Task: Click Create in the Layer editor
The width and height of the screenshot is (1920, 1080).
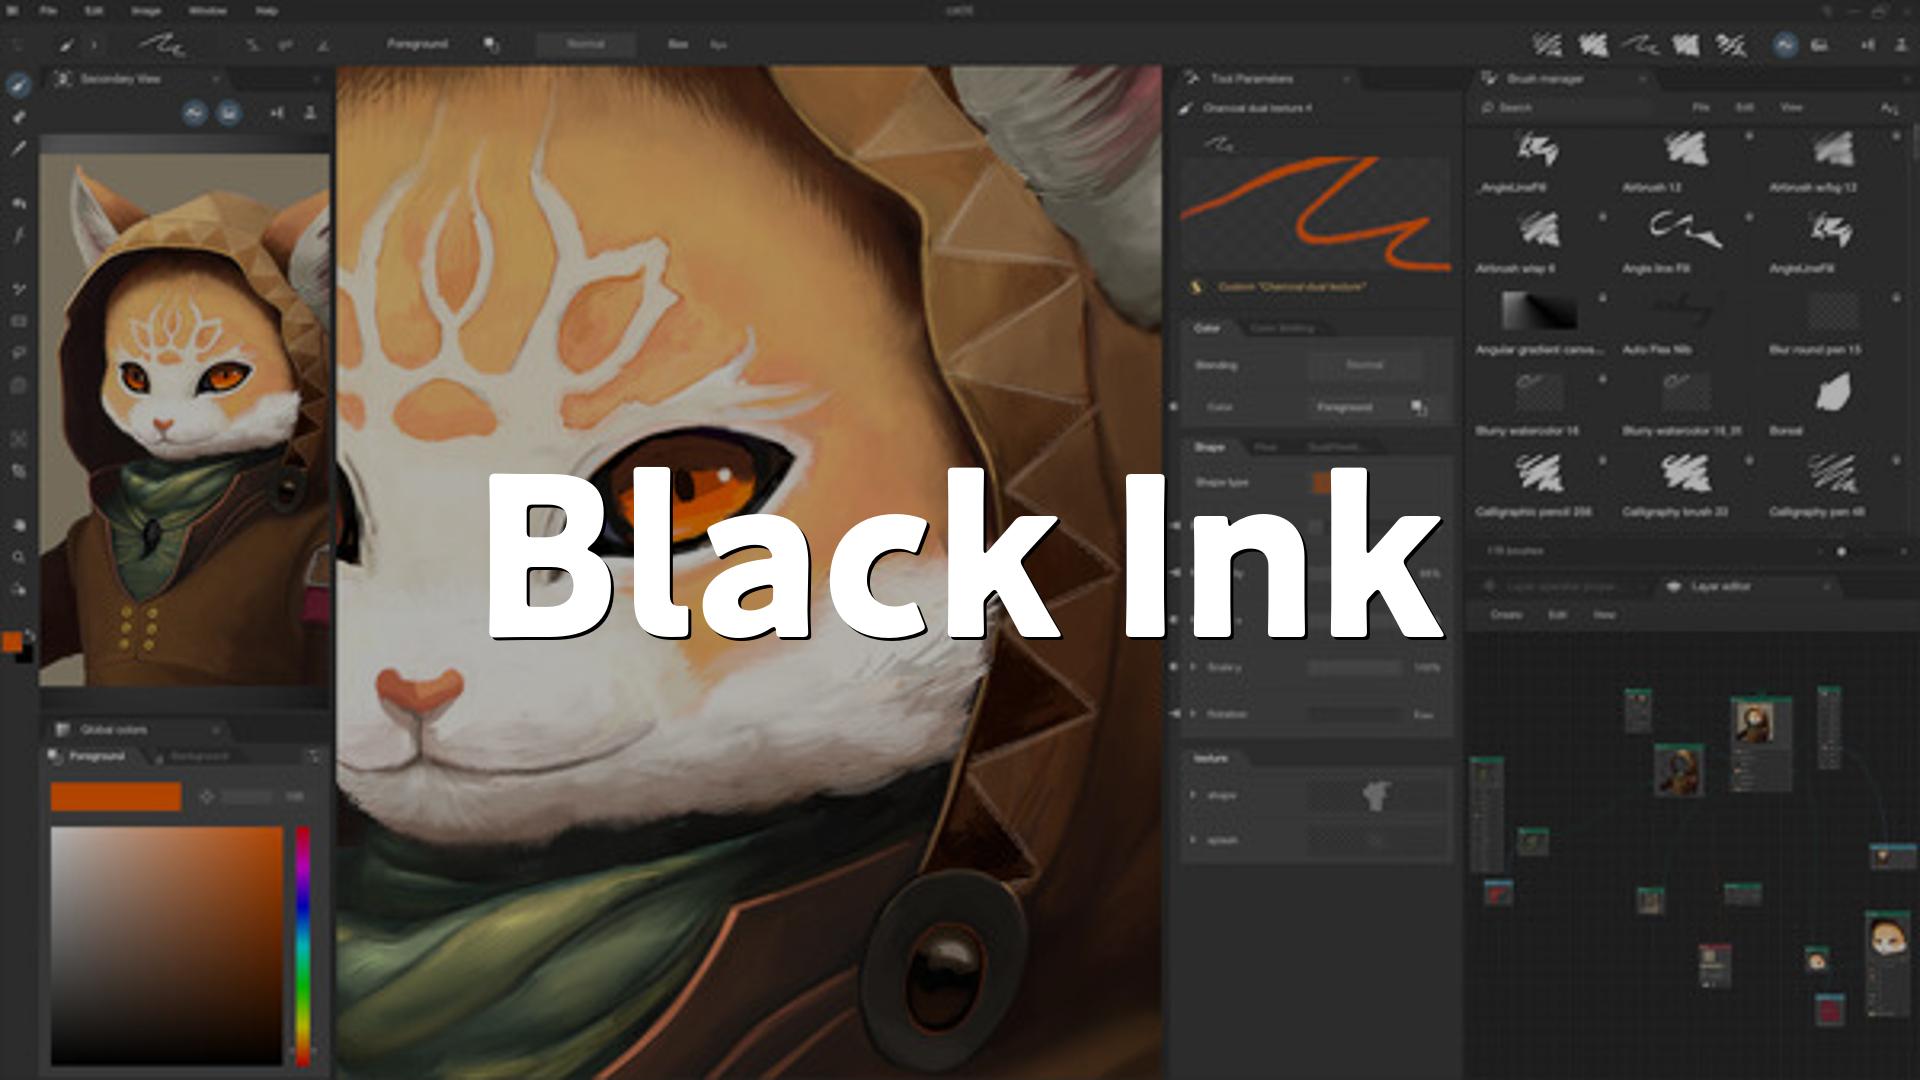Action: 1506,615
